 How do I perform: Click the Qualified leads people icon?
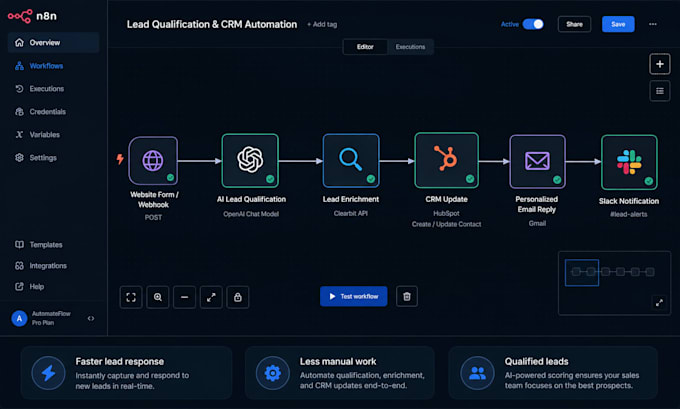pos(477,373)
